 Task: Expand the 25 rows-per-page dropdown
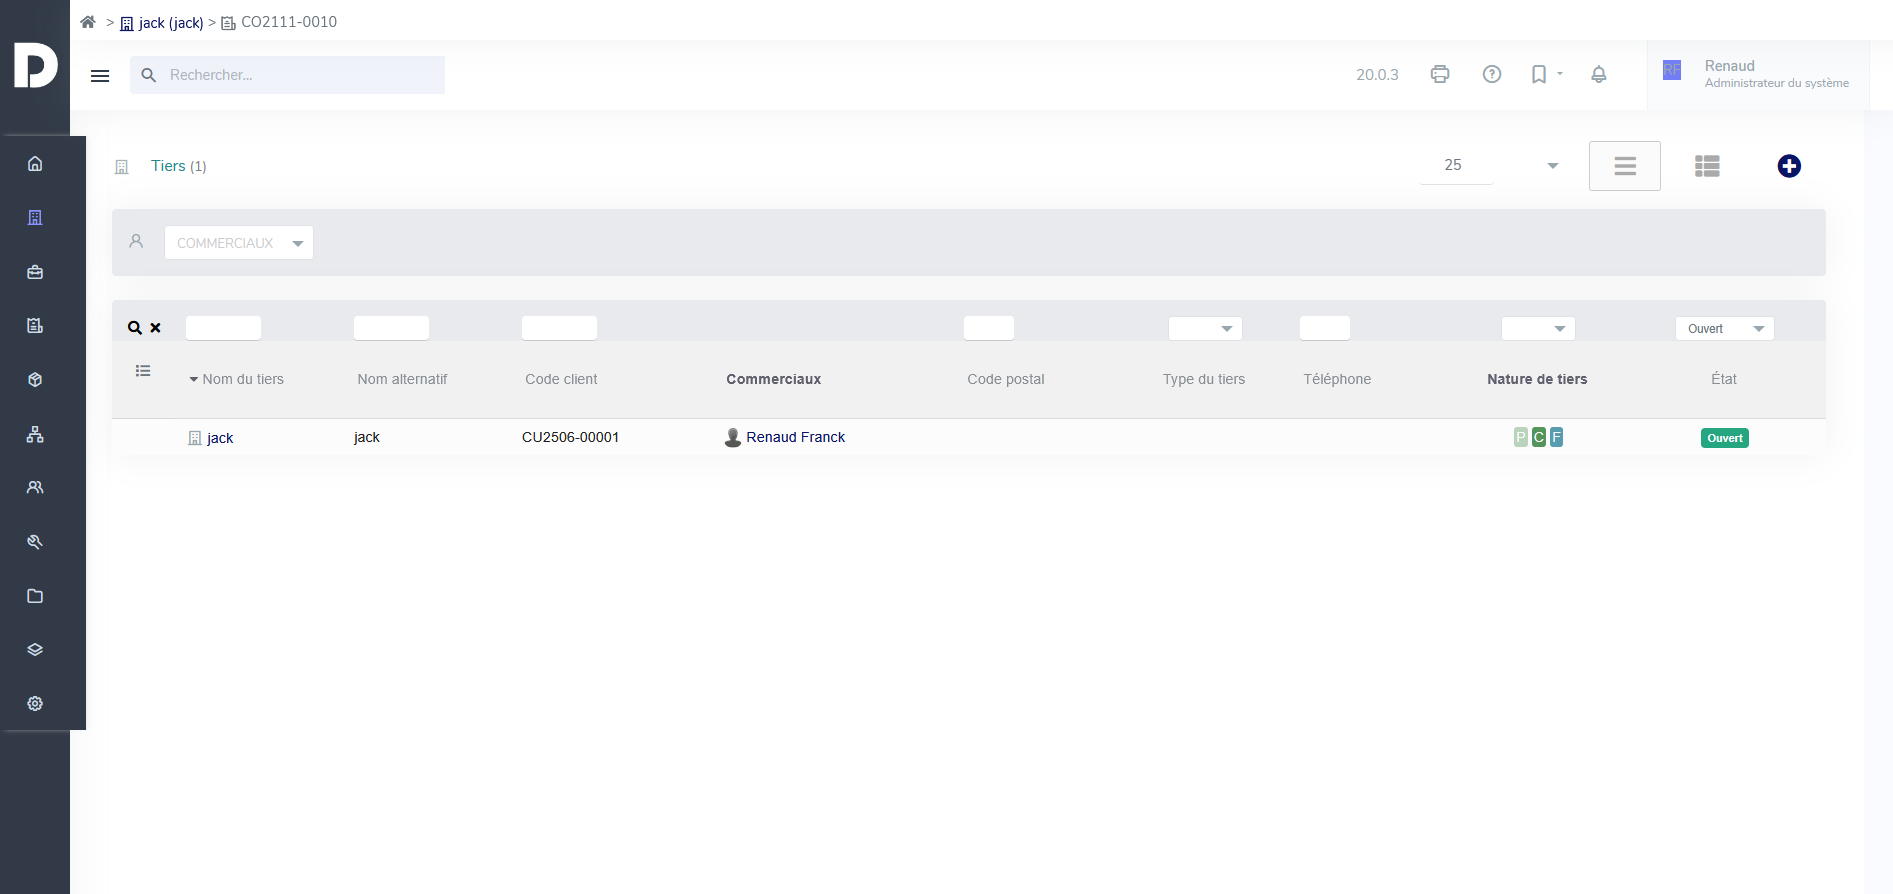pyautogui.click(x=1490, y=166)
